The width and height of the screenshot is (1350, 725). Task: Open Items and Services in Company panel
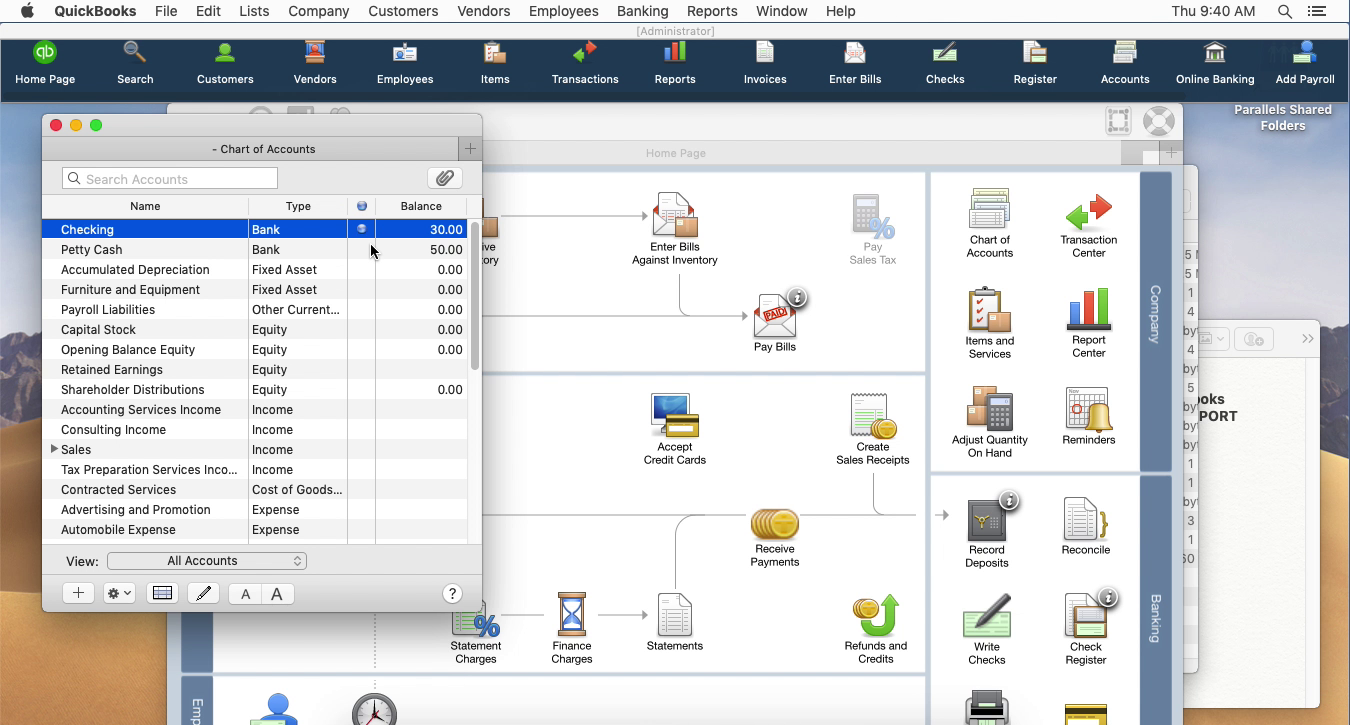click(990, 323)
